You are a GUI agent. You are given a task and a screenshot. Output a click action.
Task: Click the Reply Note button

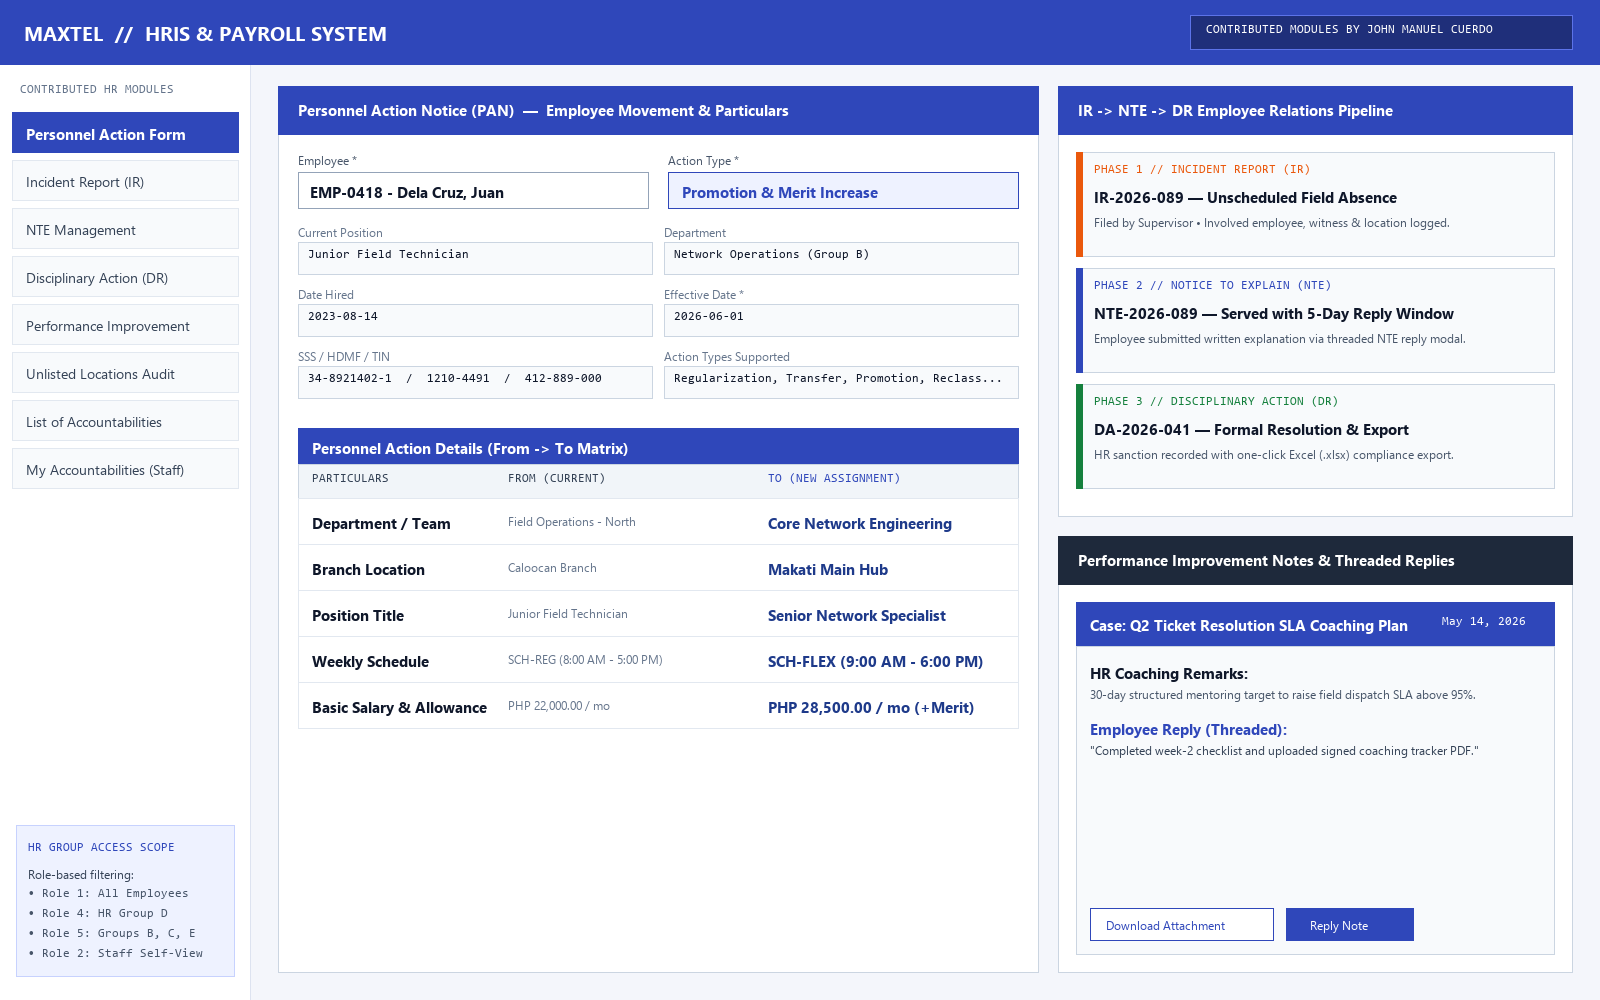point(1349,925)
